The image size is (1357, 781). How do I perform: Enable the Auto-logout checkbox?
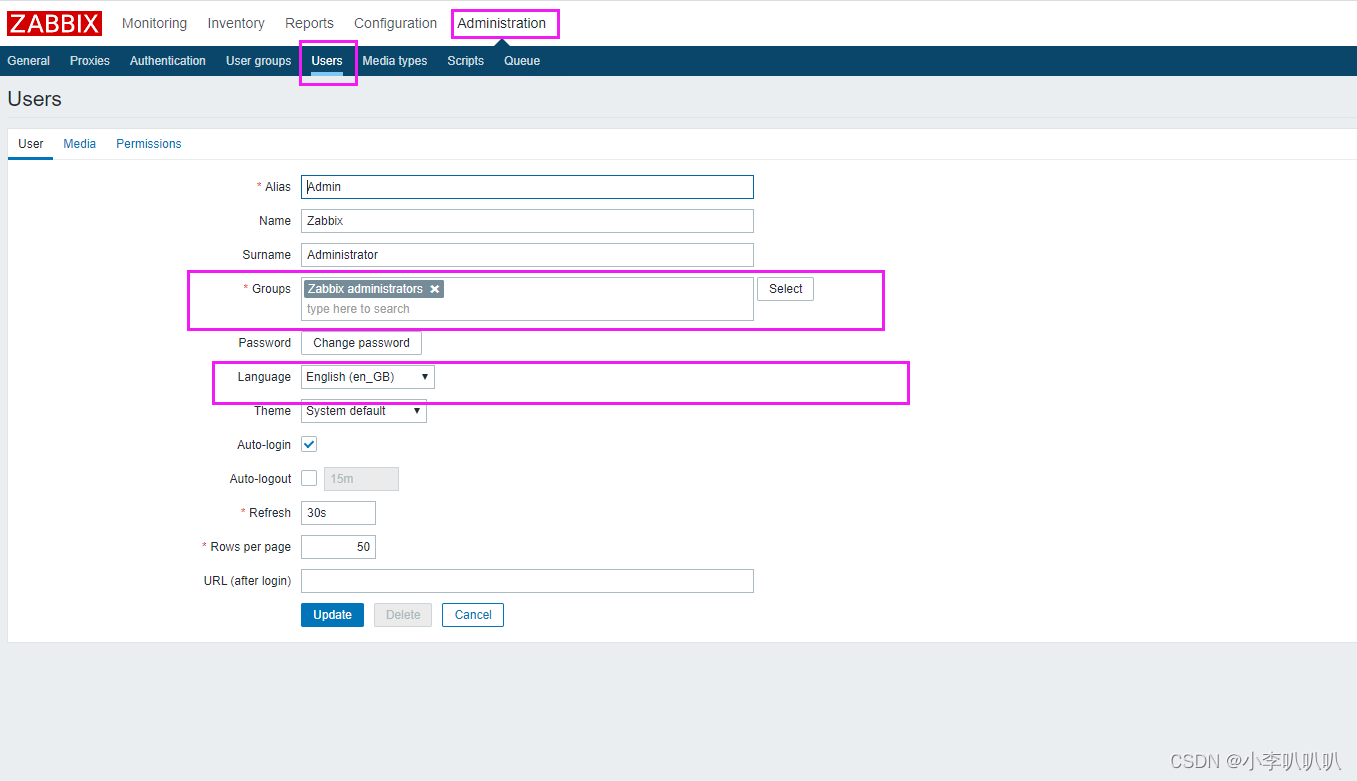pyautogui.click(x=309, y=479)
